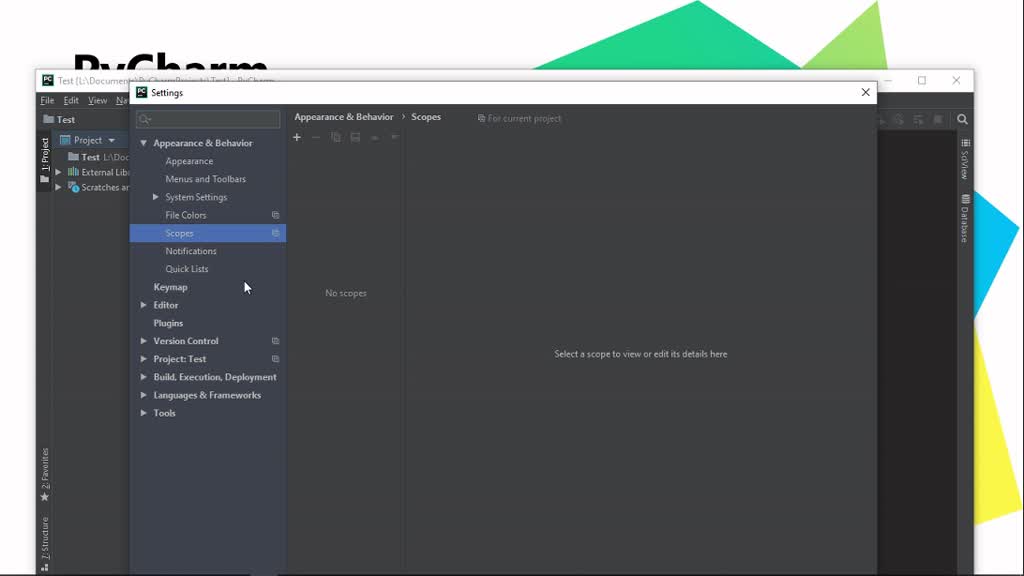Click the project-level icon beside File Colors
The width and height of the screenshot is (1024, 576).
pos(276,215)
